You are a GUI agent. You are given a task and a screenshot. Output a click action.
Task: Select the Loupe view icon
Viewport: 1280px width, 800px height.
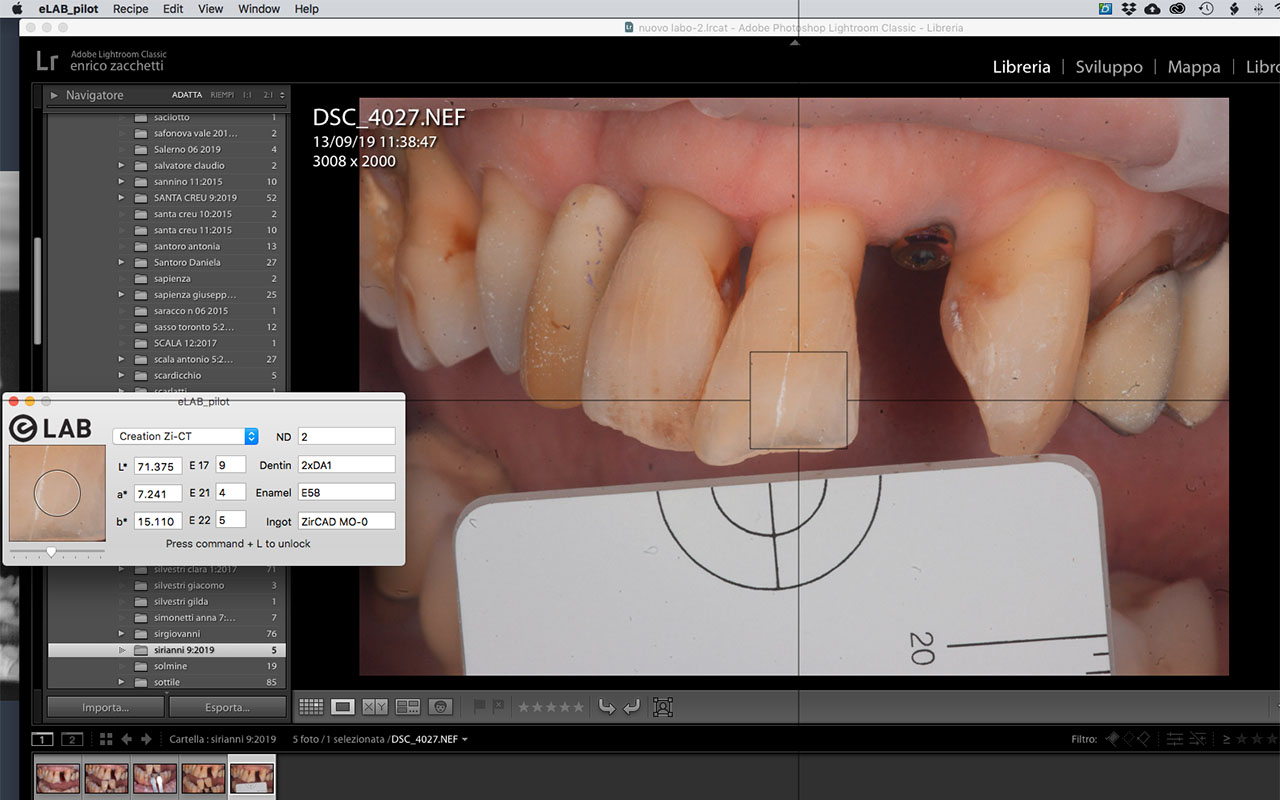click(343, 707)
